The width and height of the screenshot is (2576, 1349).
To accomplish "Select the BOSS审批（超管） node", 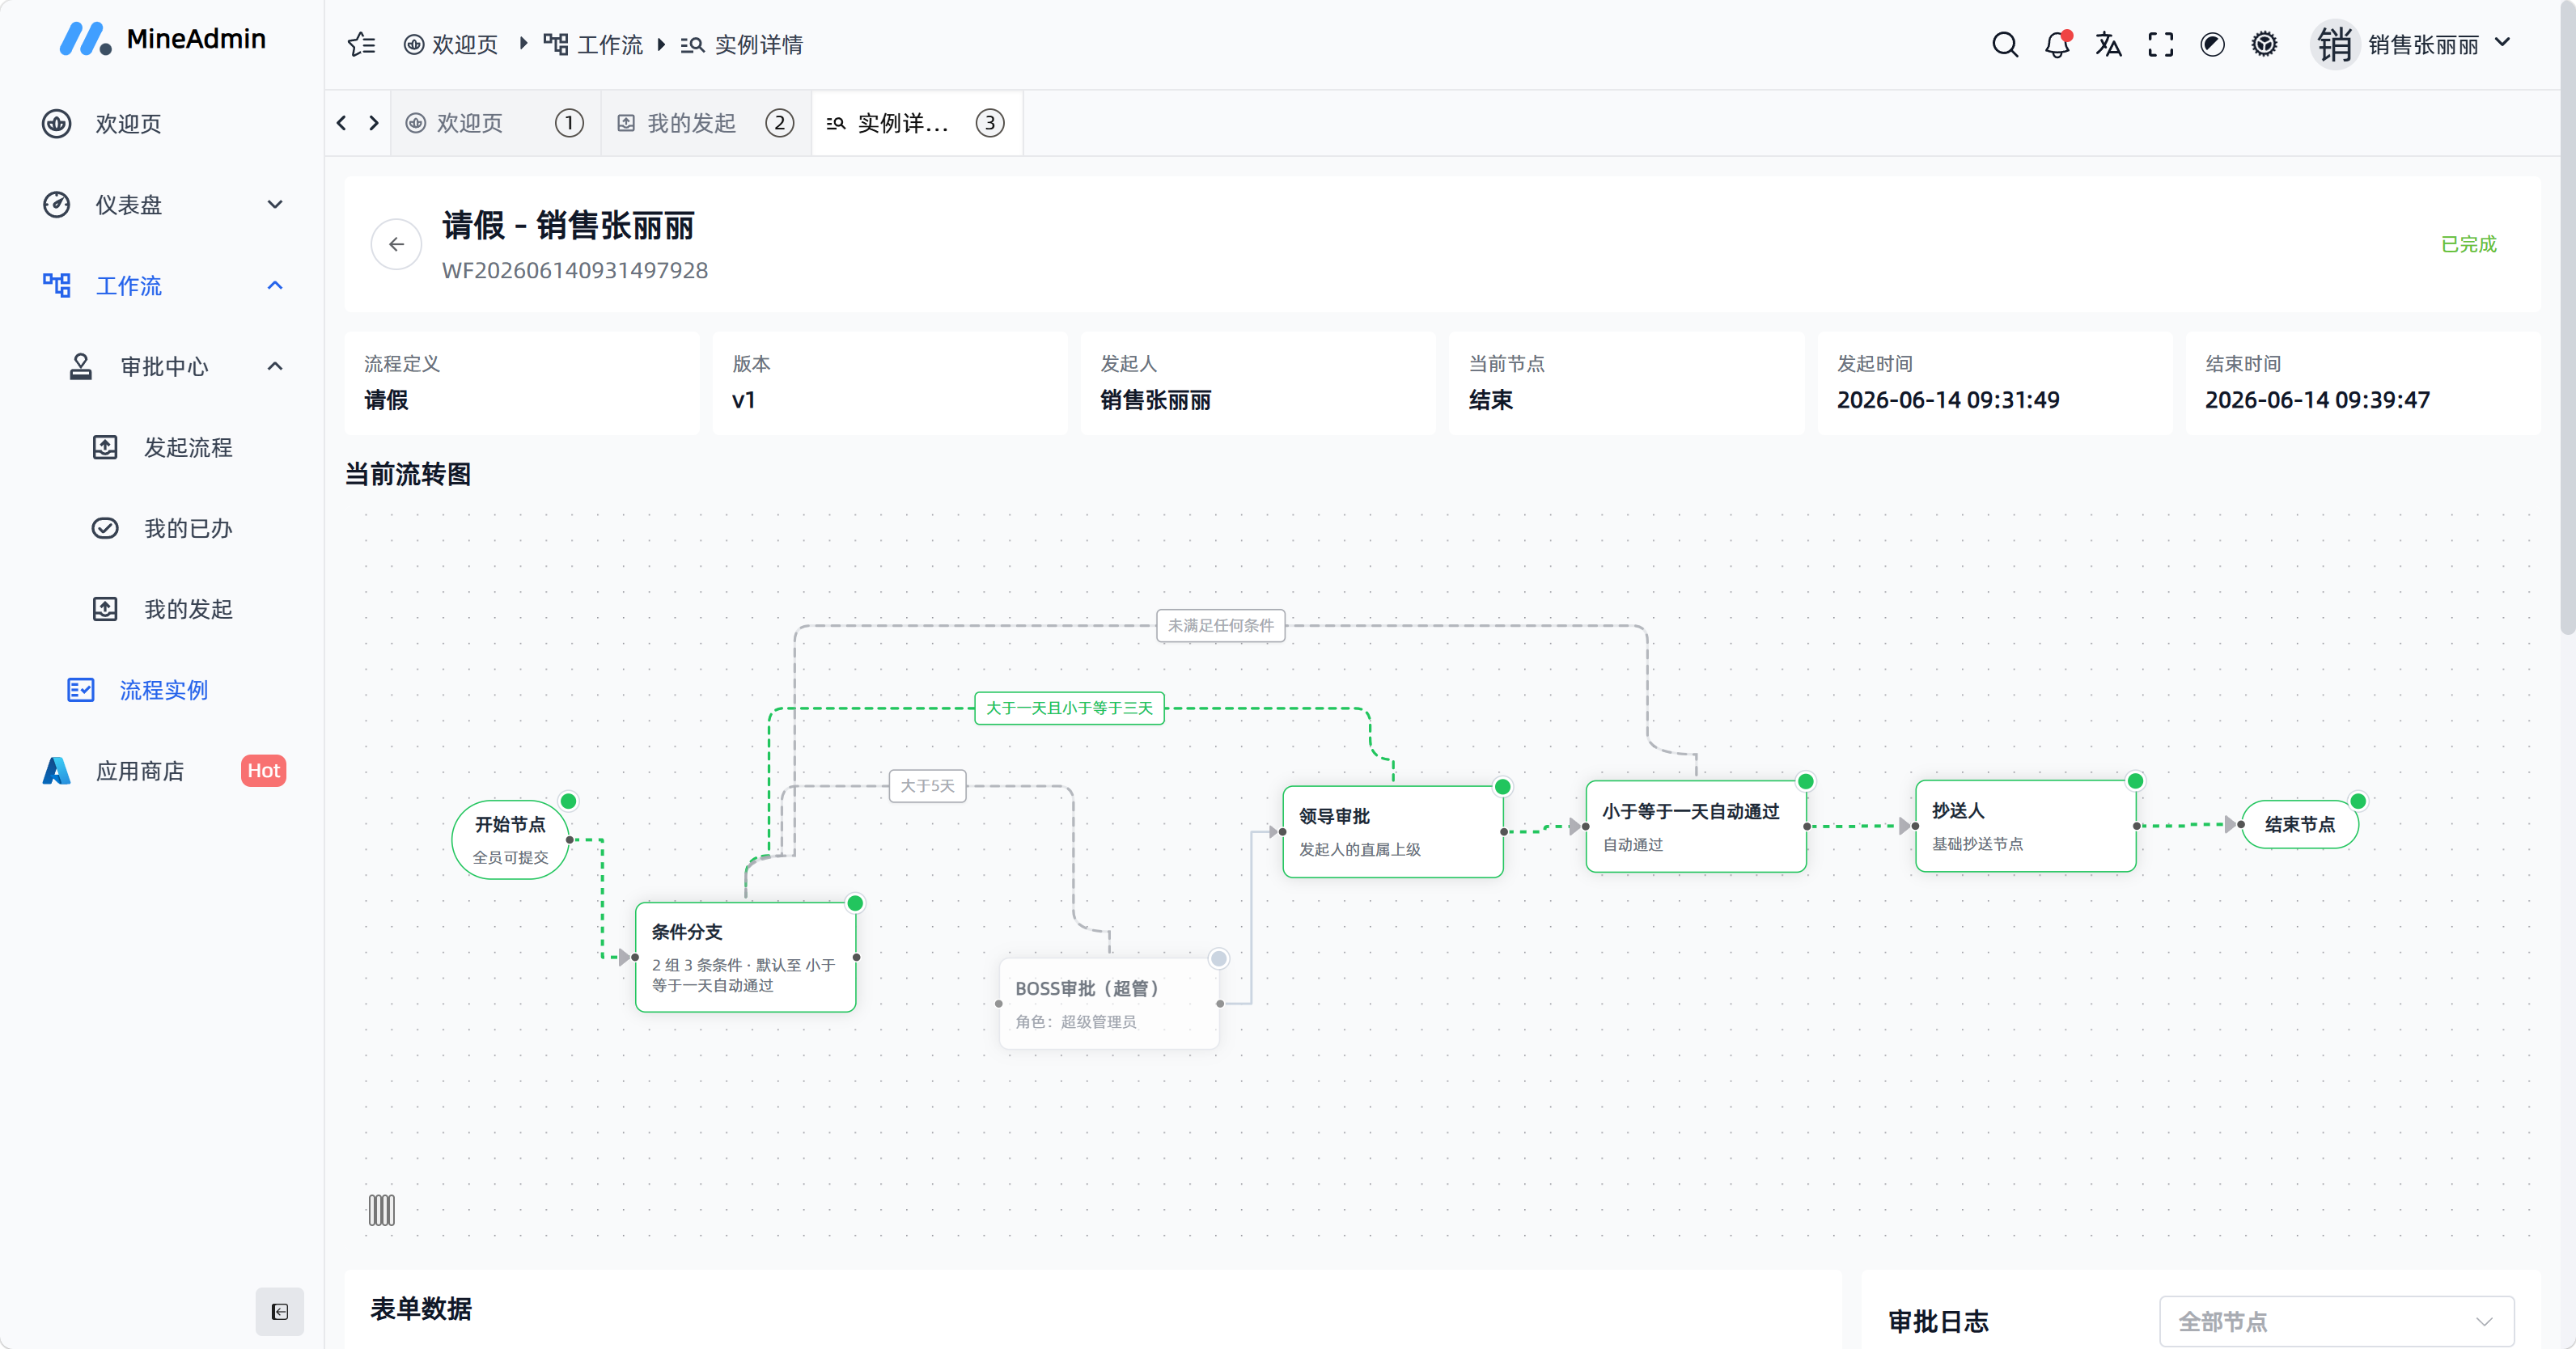I will (x=1109, y=1003).
